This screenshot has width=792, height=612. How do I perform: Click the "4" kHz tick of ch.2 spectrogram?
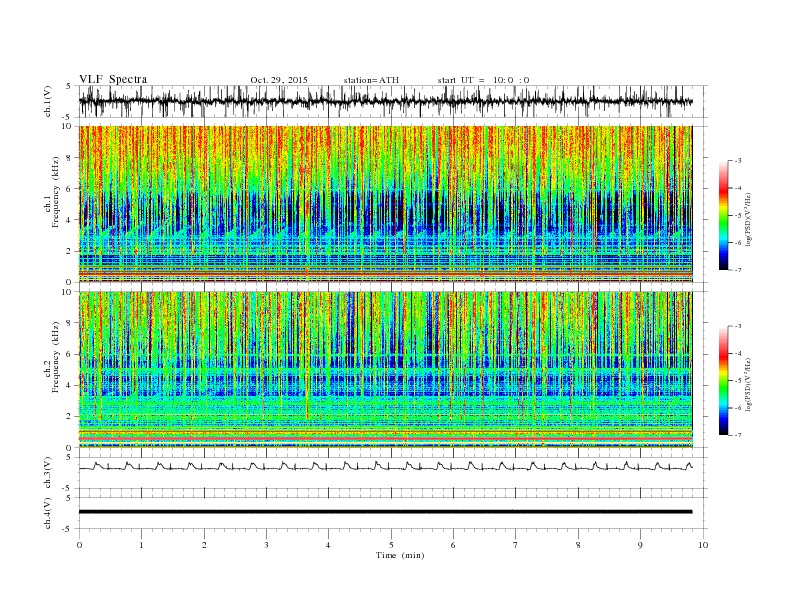click(69, 385)
